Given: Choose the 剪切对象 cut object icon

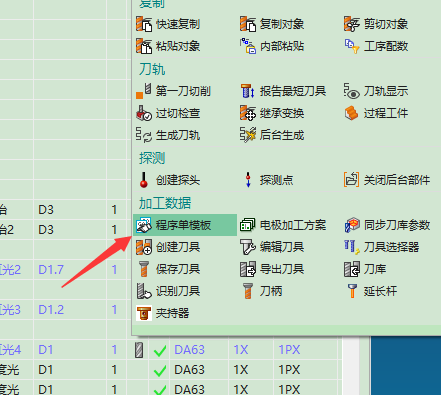Looking at the screenshot, I should 352,24.
